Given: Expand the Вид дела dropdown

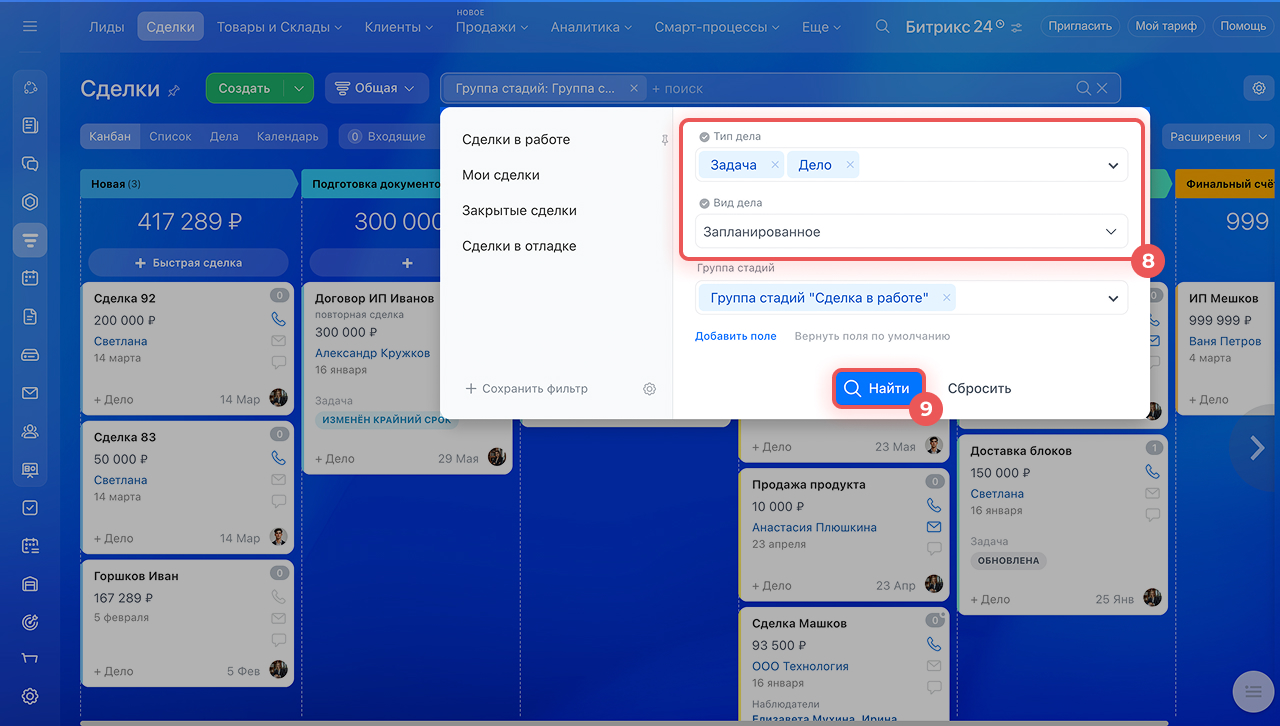Looking at the screenshot, I should 1111,232.
